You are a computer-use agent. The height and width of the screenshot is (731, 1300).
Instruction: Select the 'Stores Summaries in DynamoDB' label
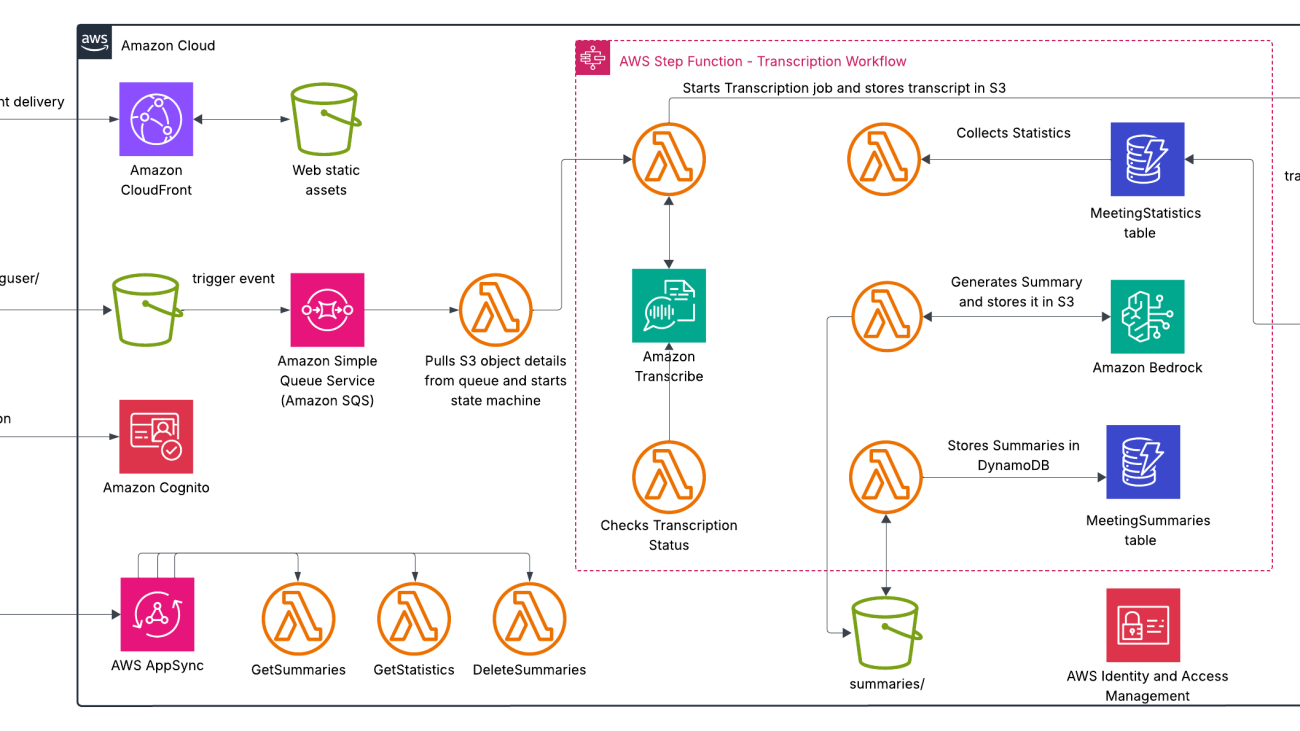tap(1013, 456)
